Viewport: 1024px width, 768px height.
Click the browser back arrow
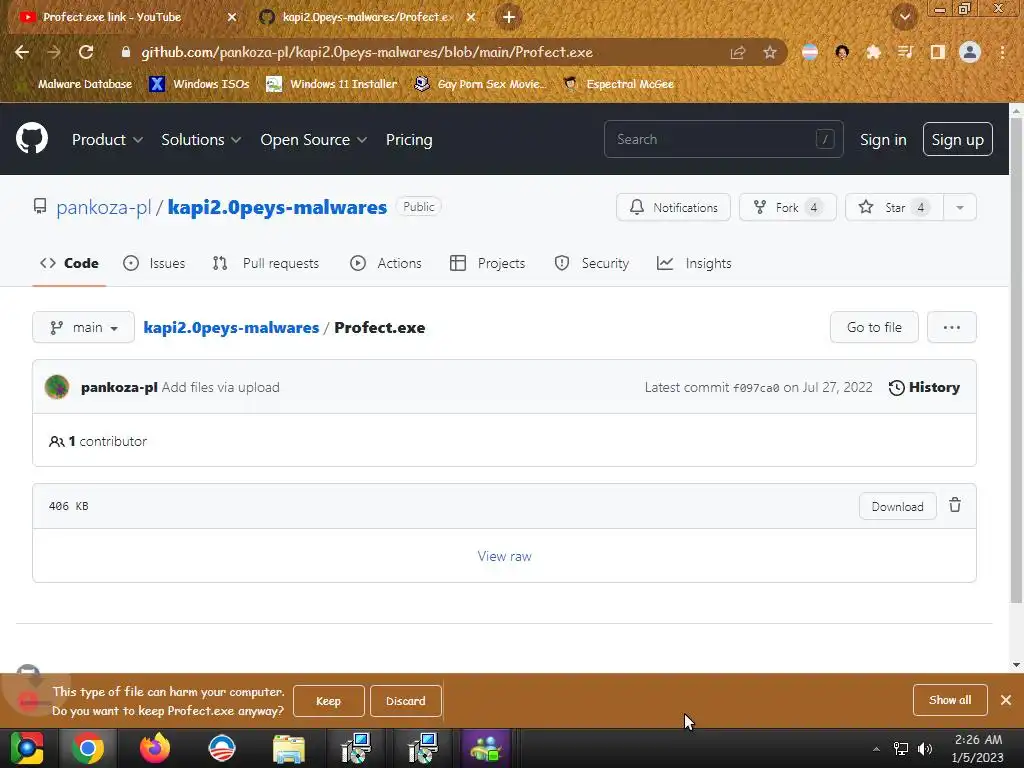[x=22, y=52]
